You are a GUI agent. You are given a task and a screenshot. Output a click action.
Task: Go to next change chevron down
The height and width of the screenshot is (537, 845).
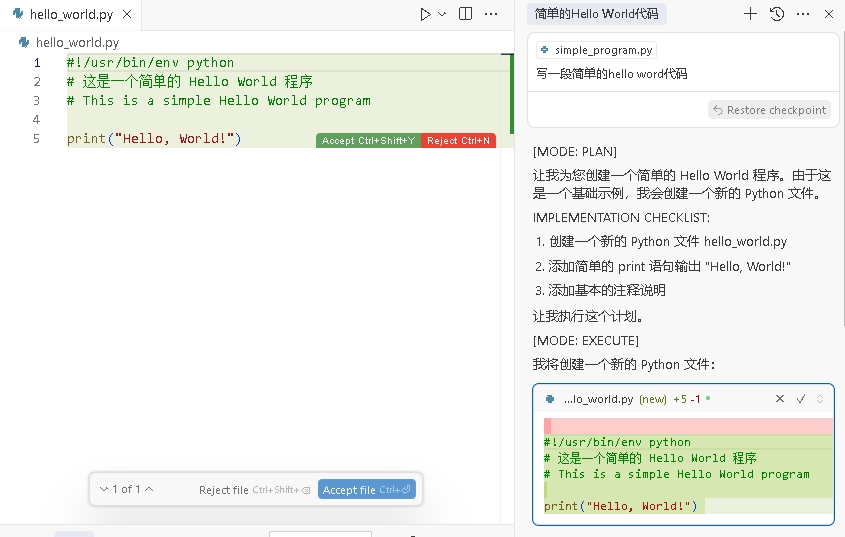[x=104, y=489]
